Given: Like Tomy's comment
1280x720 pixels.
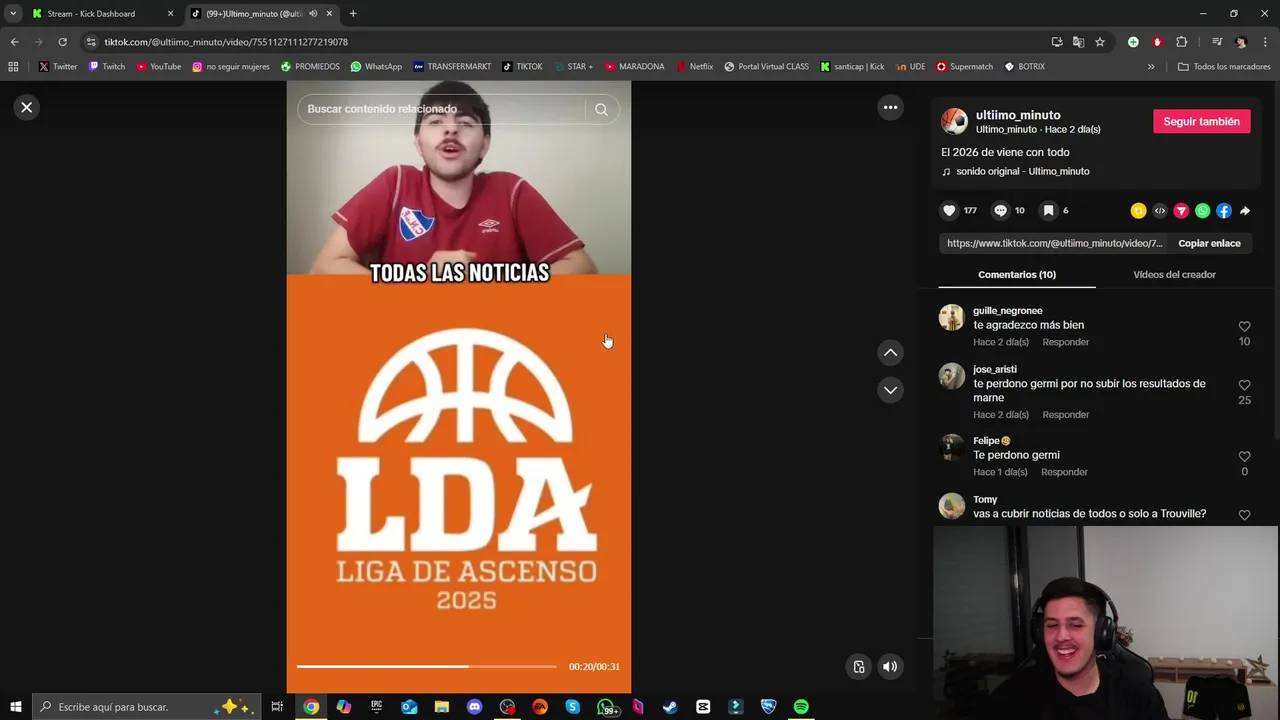Looking at the screenshot, I should [x=1244, y=515].
